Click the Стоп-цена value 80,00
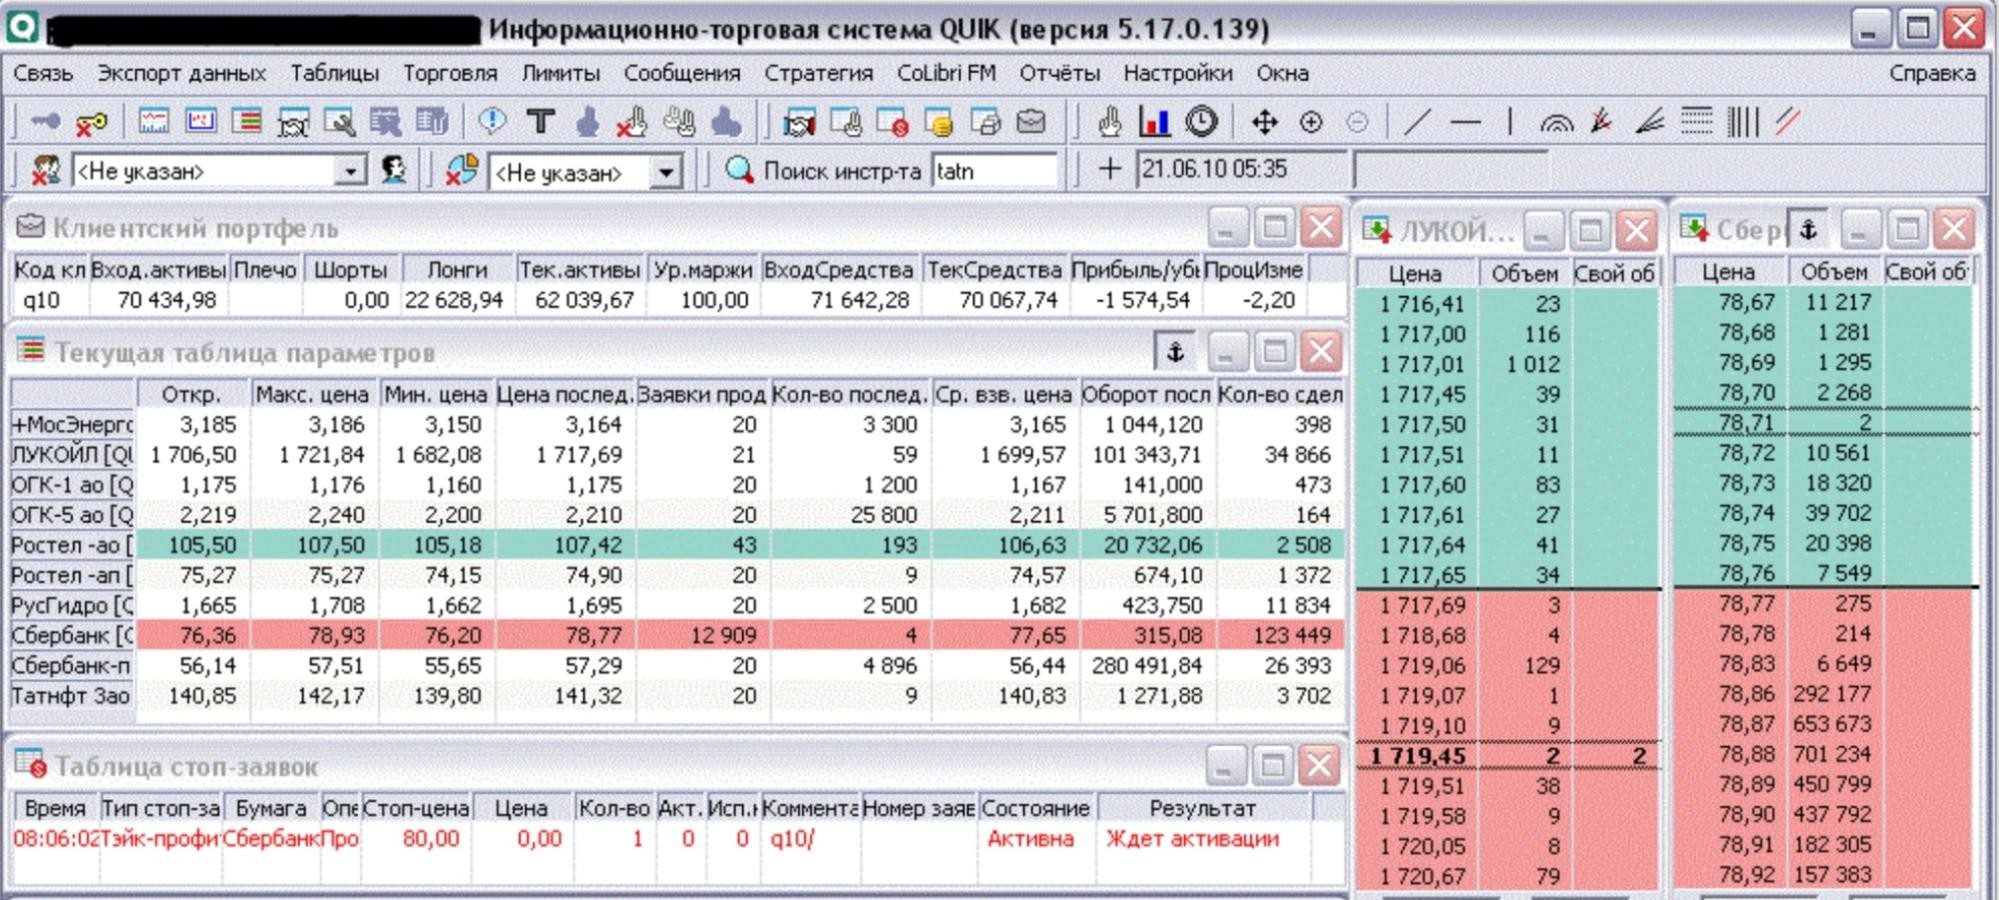 (431, 839)
